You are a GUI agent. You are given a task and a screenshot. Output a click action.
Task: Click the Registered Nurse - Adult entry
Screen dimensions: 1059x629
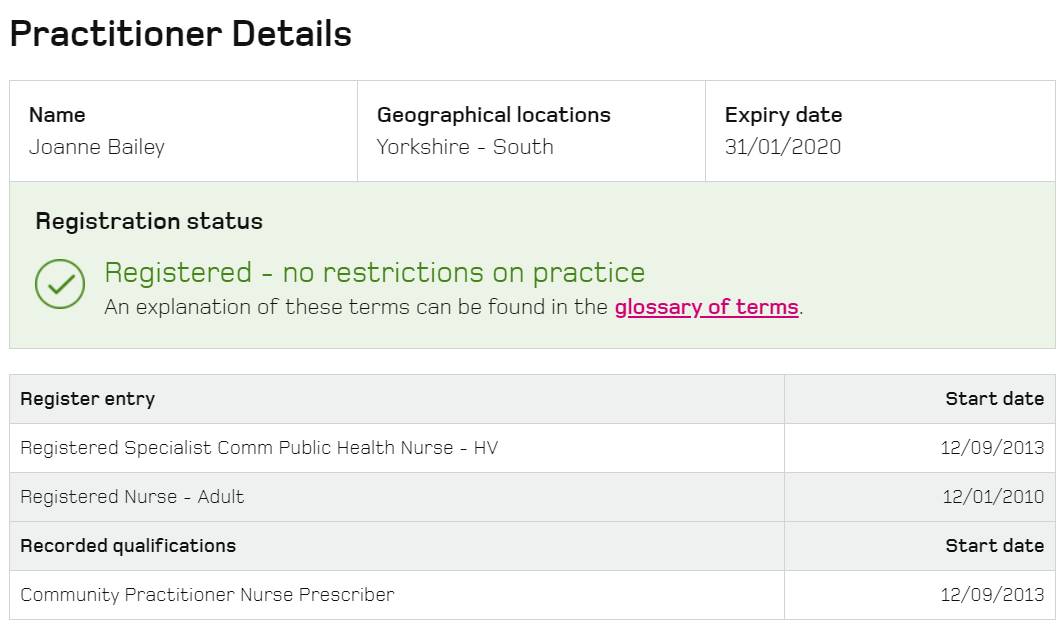[135, 497]
